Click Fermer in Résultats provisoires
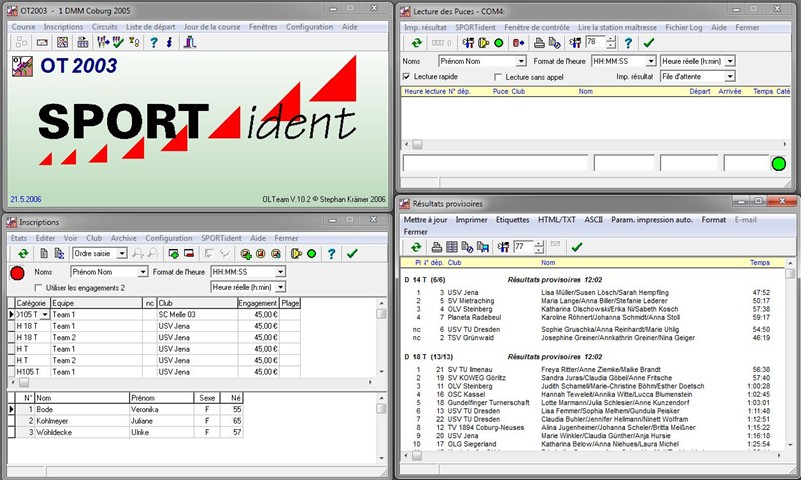The image size is (801, 480). coord(415,232)
